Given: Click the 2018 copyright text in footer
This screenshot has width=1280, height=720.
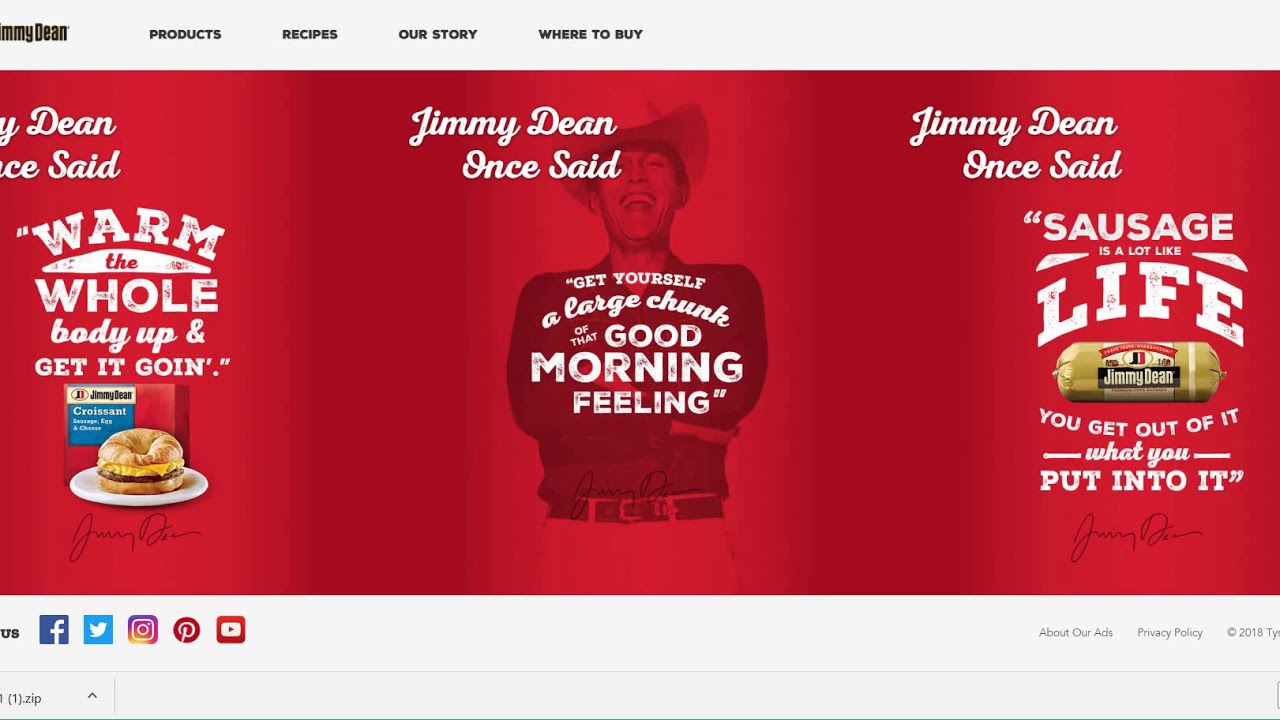Looking at the screenshot, I should tap(1253, 632).
